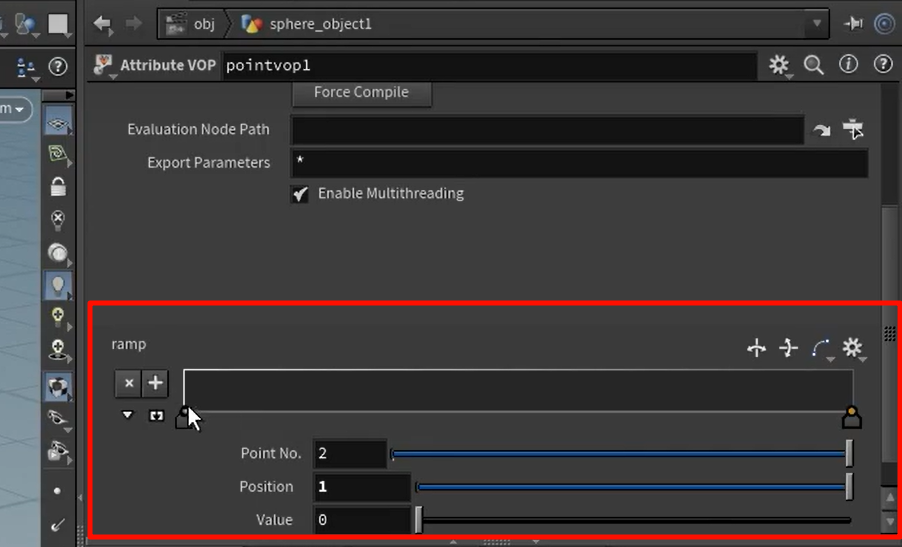Select the right-end ramp point handle
Screen dimensions: 902x547
(851, 418)
